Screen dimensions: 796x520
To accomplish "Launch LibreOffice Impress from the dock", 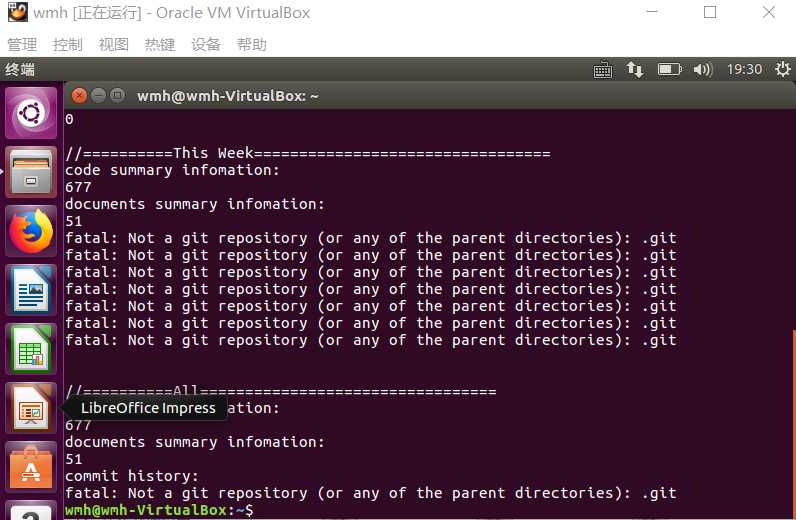I will 31,408.
